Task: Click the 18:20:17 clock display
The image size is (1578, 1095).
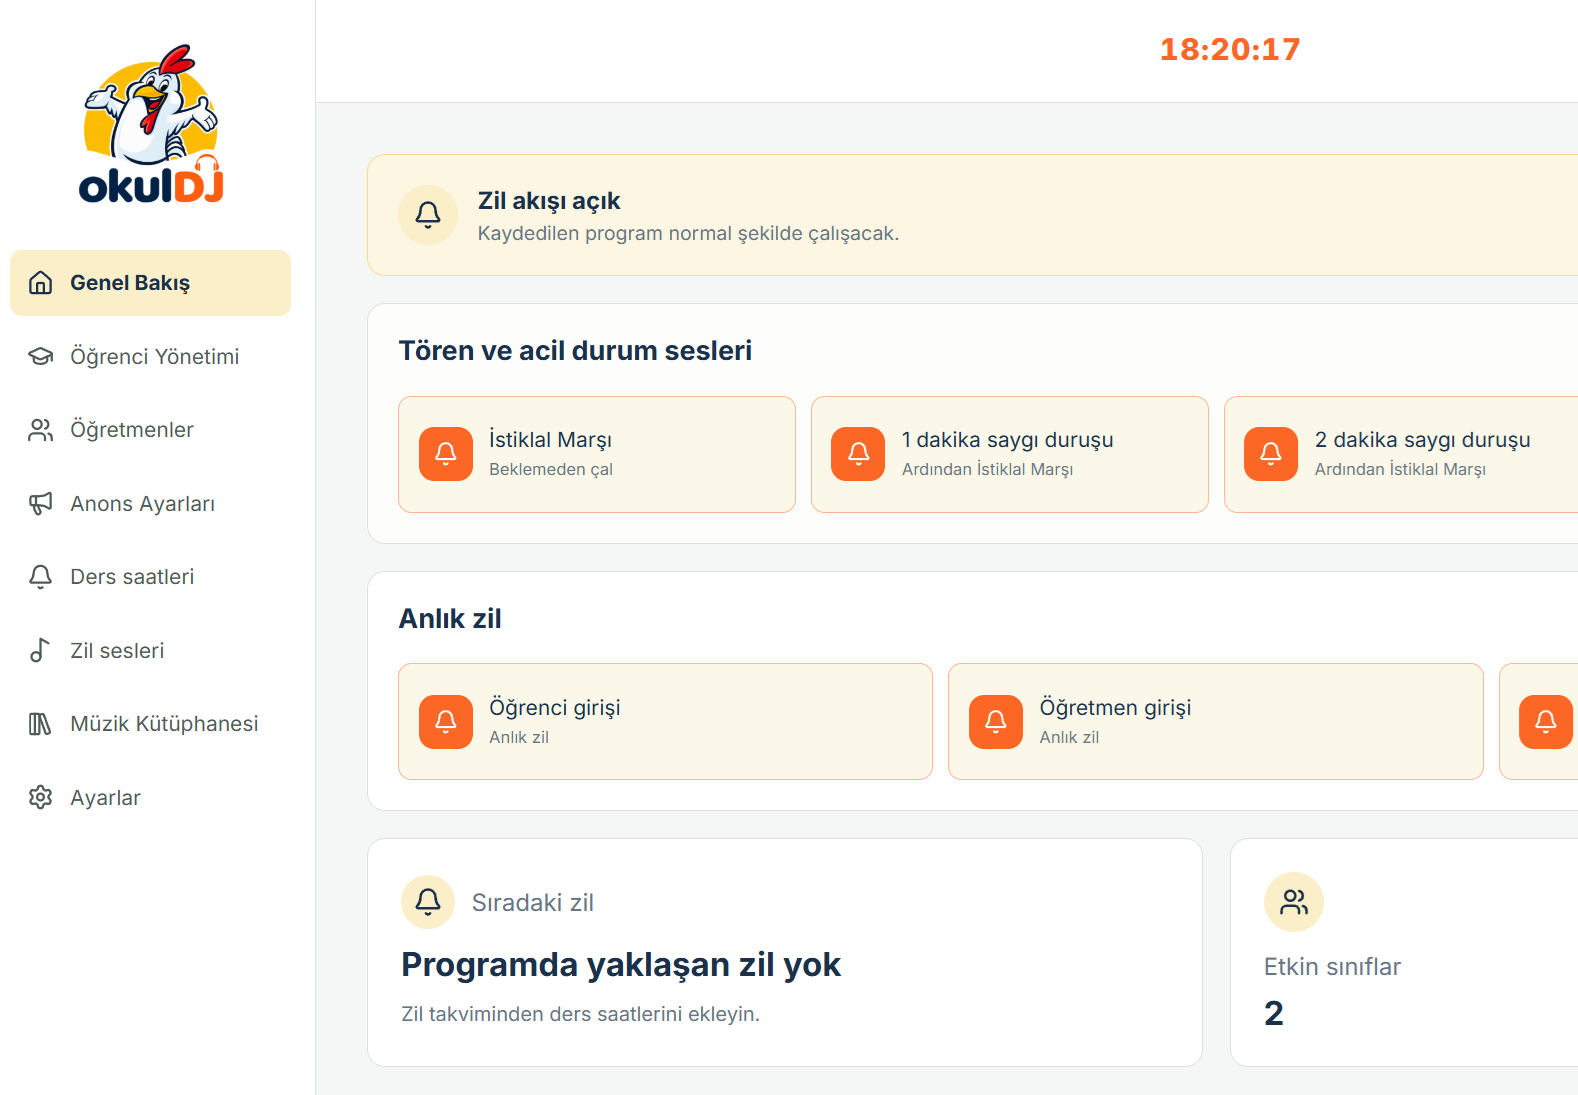Action: (1230, 49)
